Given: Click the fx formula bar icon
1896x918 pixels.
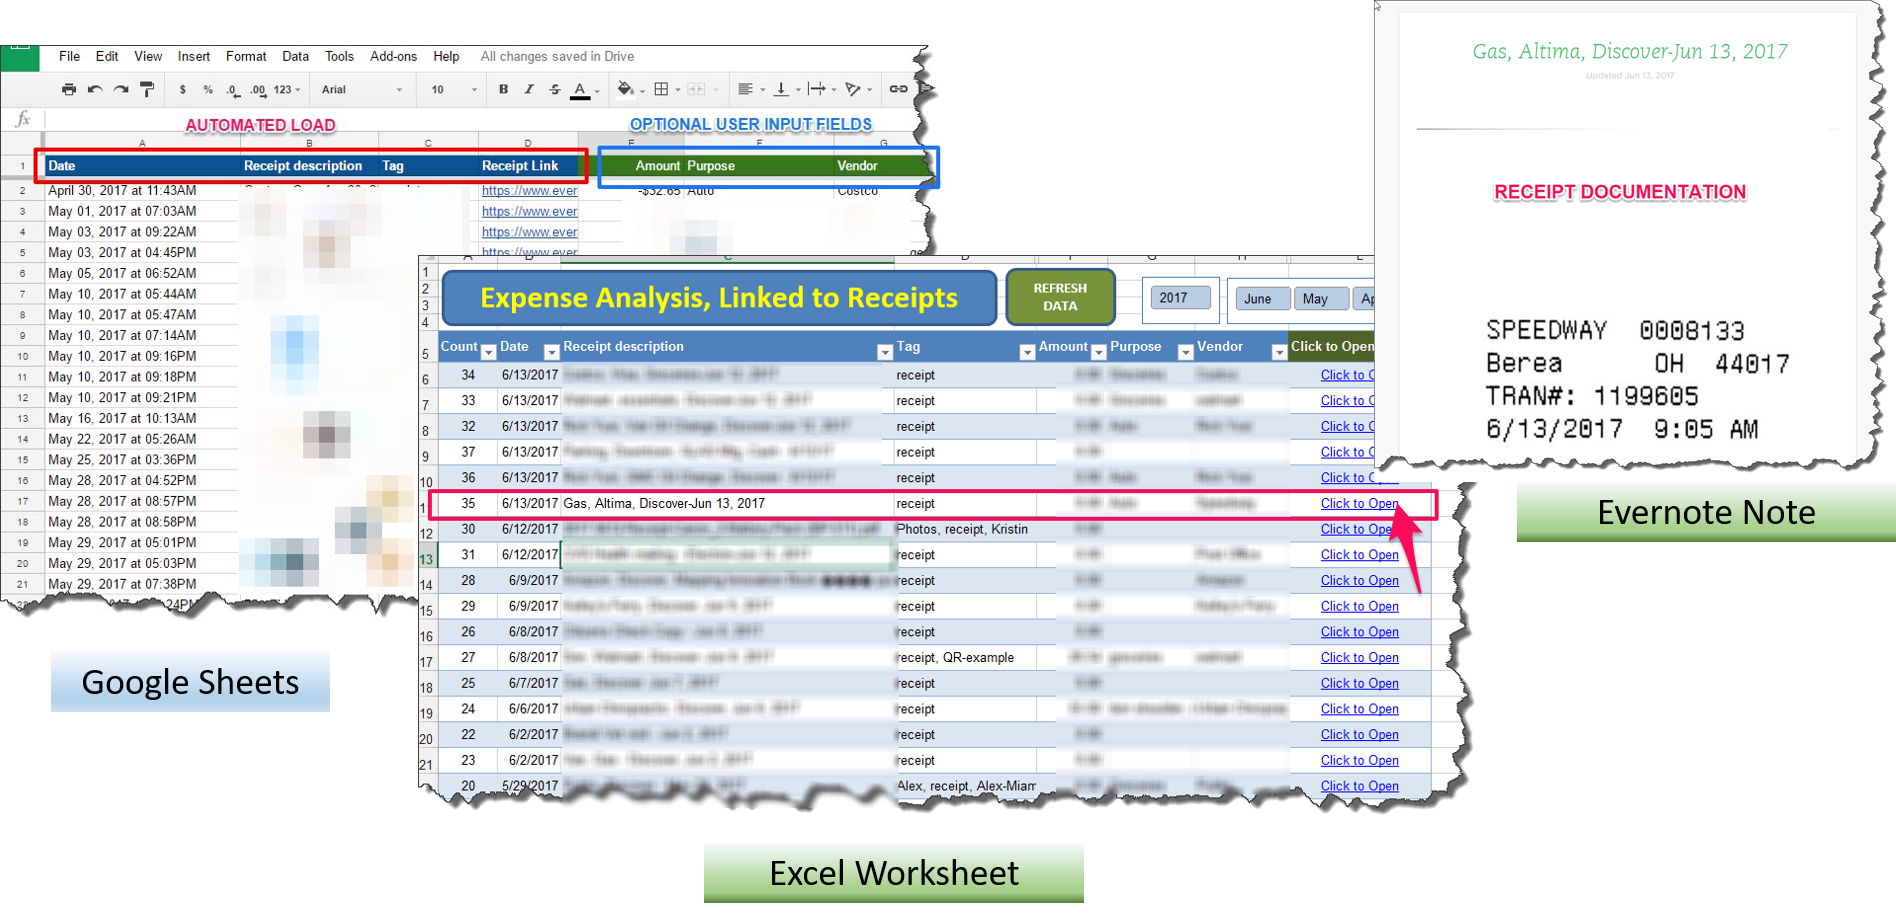Looking at the screenshot, I should [22, 119].
